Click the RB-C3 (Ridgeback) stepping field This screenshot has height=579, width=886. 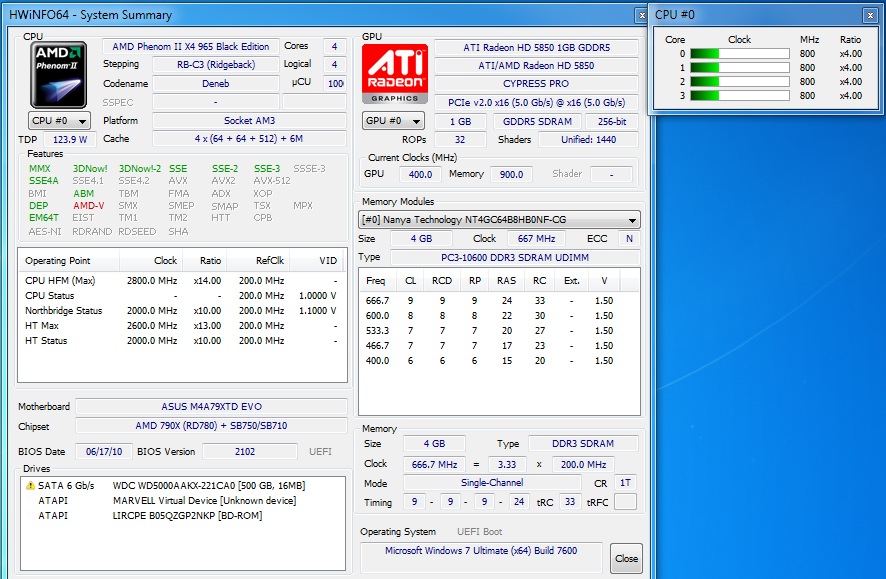pyautogui.click(x=216, y=64)
